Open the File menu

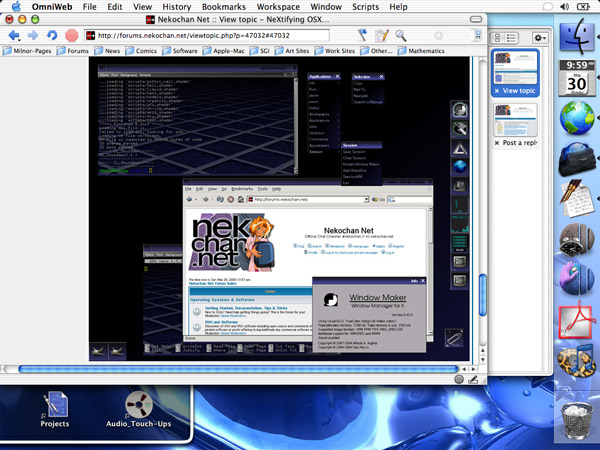coord(90,7)
